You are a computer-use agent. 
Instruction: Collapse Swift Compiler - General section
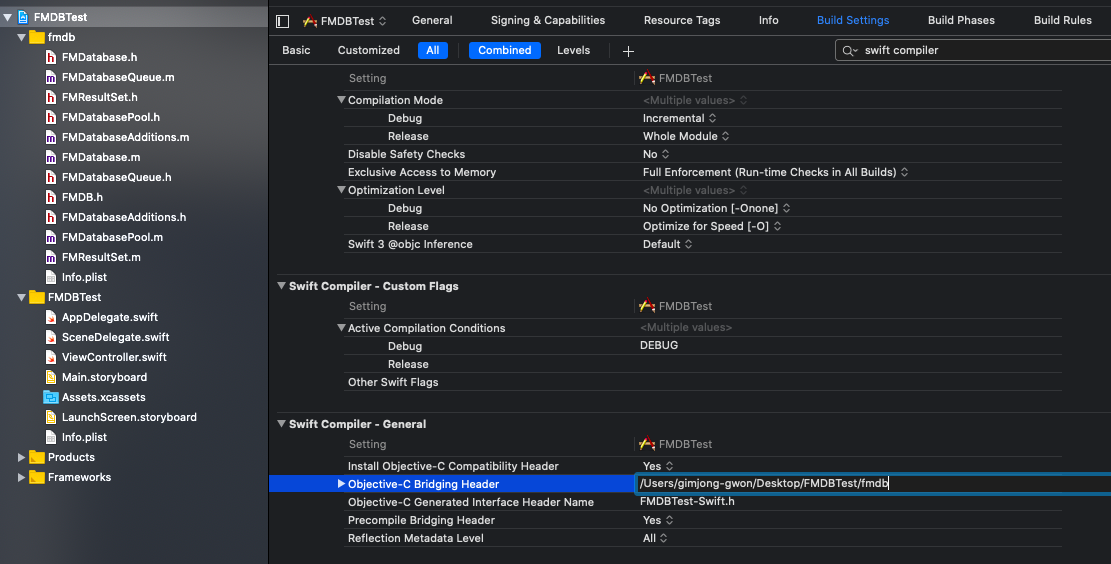(x=281, y=424)
